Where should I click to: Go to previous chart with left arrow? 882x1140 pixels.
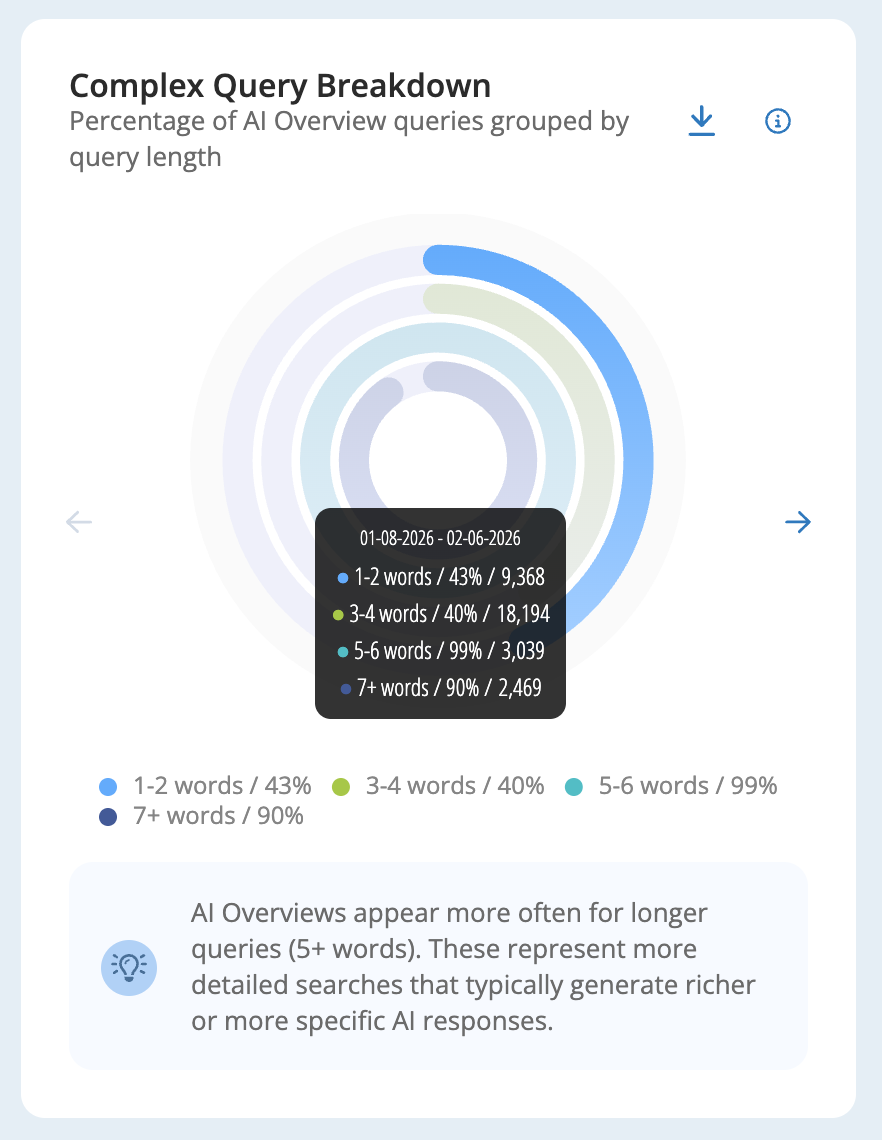[79, 522]
